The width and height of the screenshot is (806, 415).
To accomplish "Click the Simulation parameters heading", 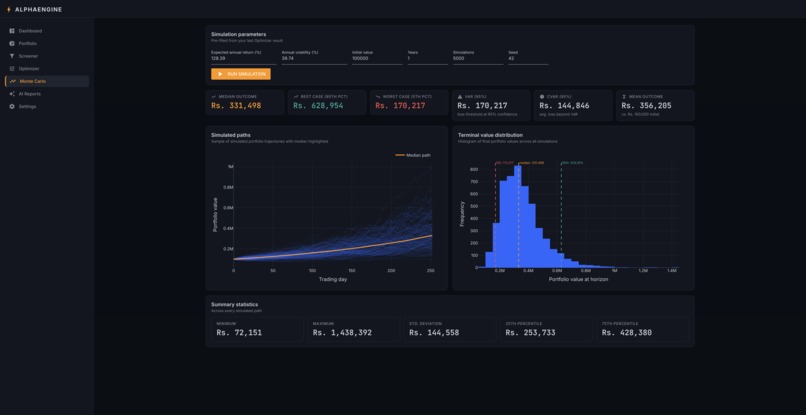I will pyautogui.click(x=239, y=34).
